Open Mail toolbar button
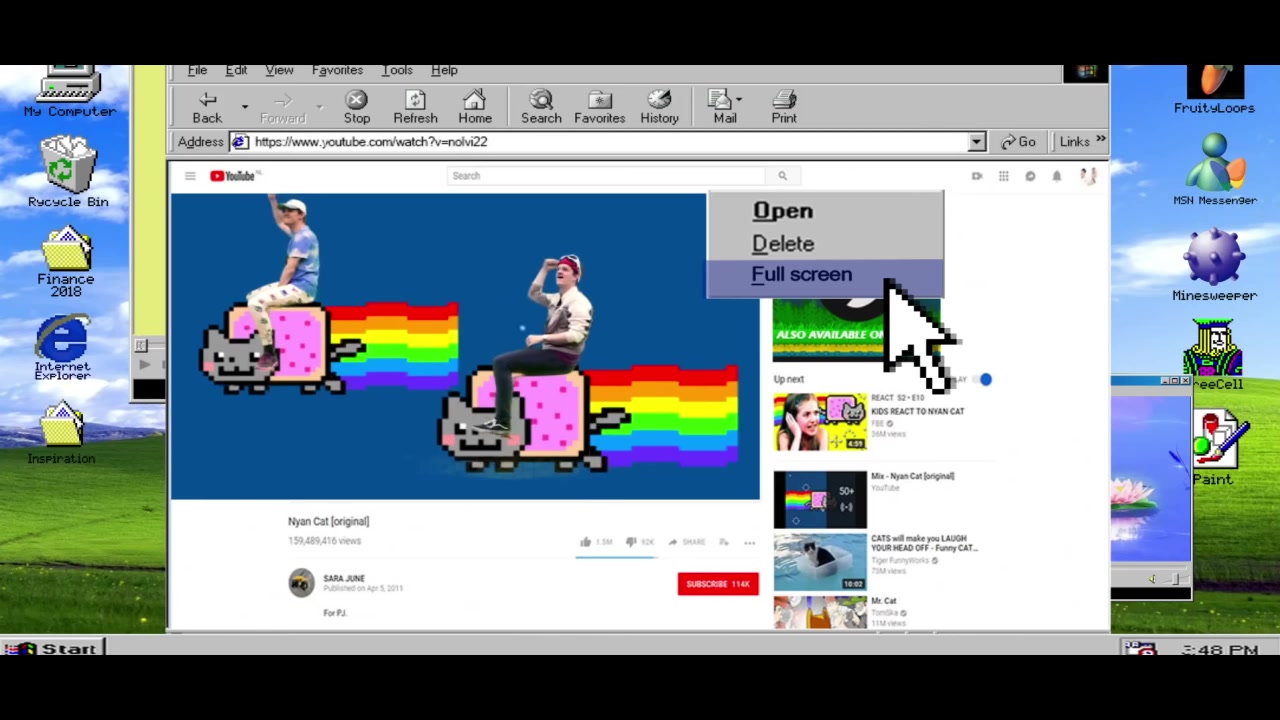 pos(725,107)
